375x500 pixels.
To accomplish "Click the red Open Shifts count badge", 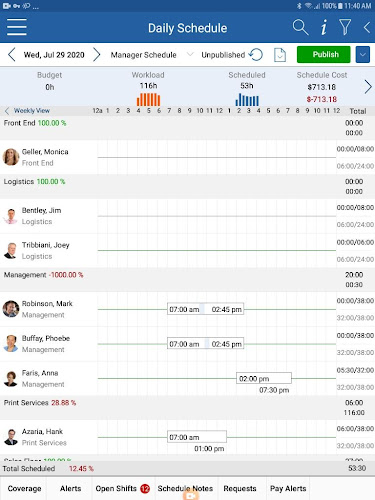I will click(x=145, y=489).
